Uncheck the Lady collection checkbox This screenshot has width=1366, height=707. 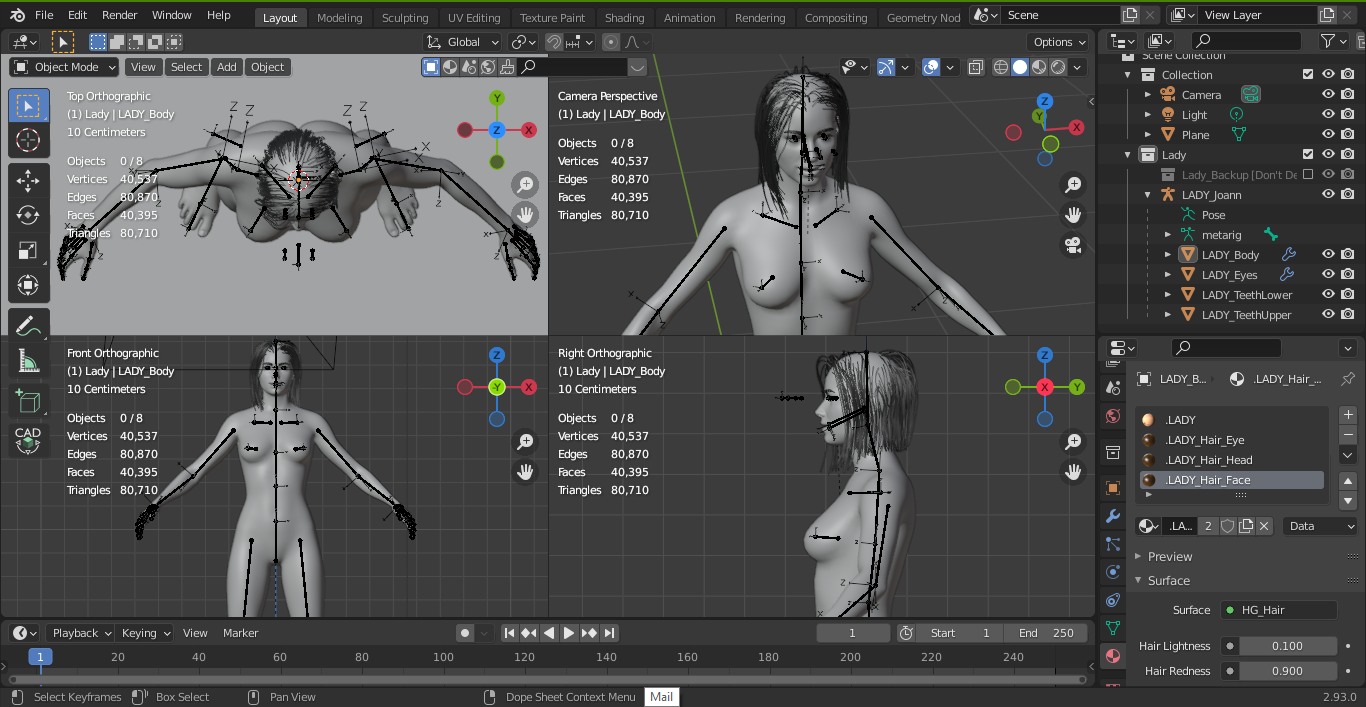[1307, 155]
